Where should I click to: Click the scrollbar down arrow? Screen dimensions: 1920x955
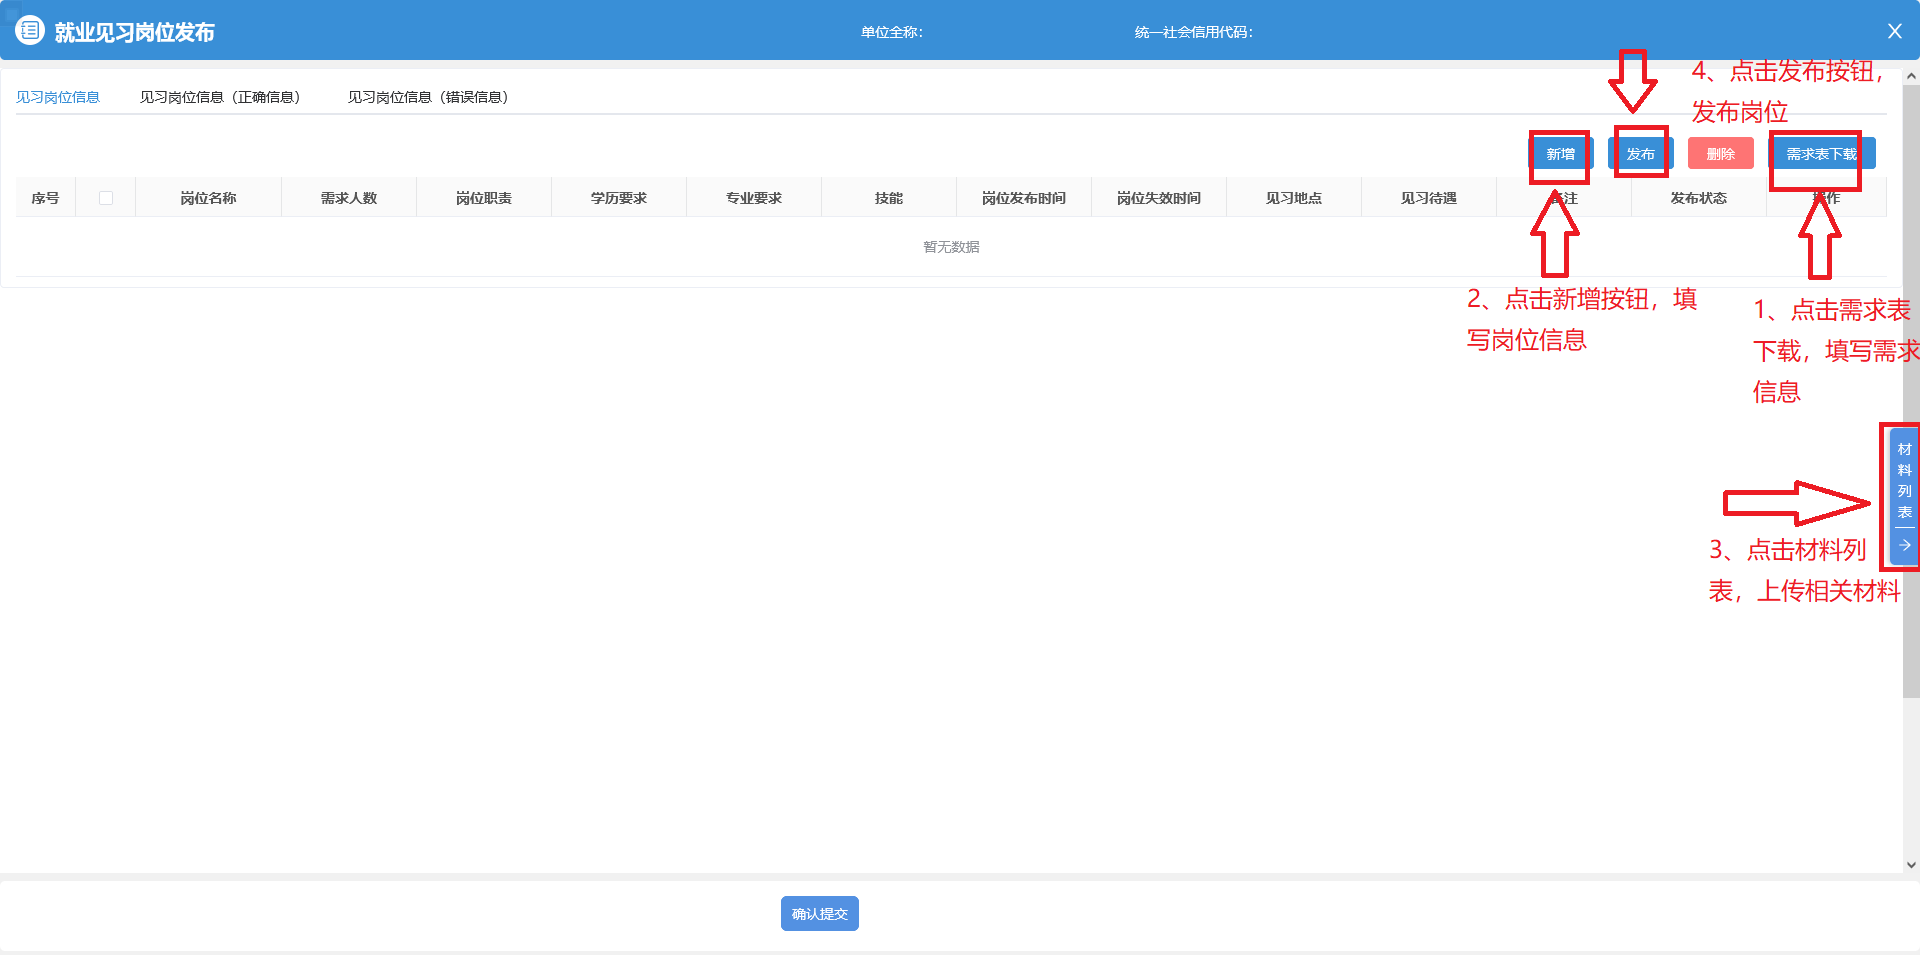click(1911, 865)
